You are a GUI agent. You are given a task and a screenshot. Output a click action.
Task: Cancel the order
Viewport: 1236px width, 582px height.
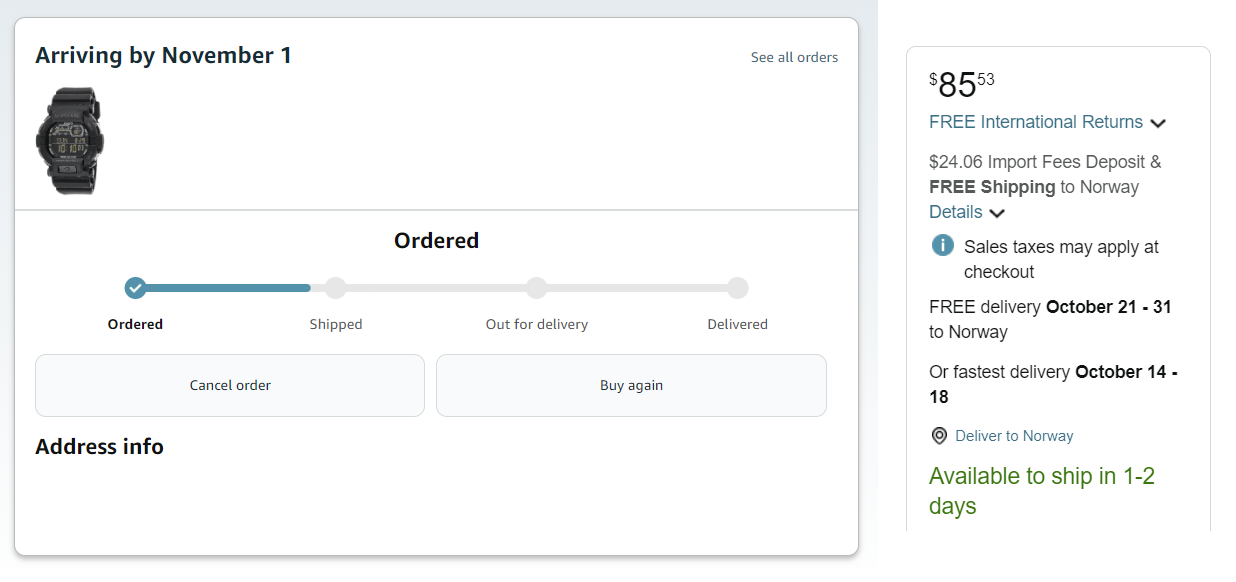[230, 385]
